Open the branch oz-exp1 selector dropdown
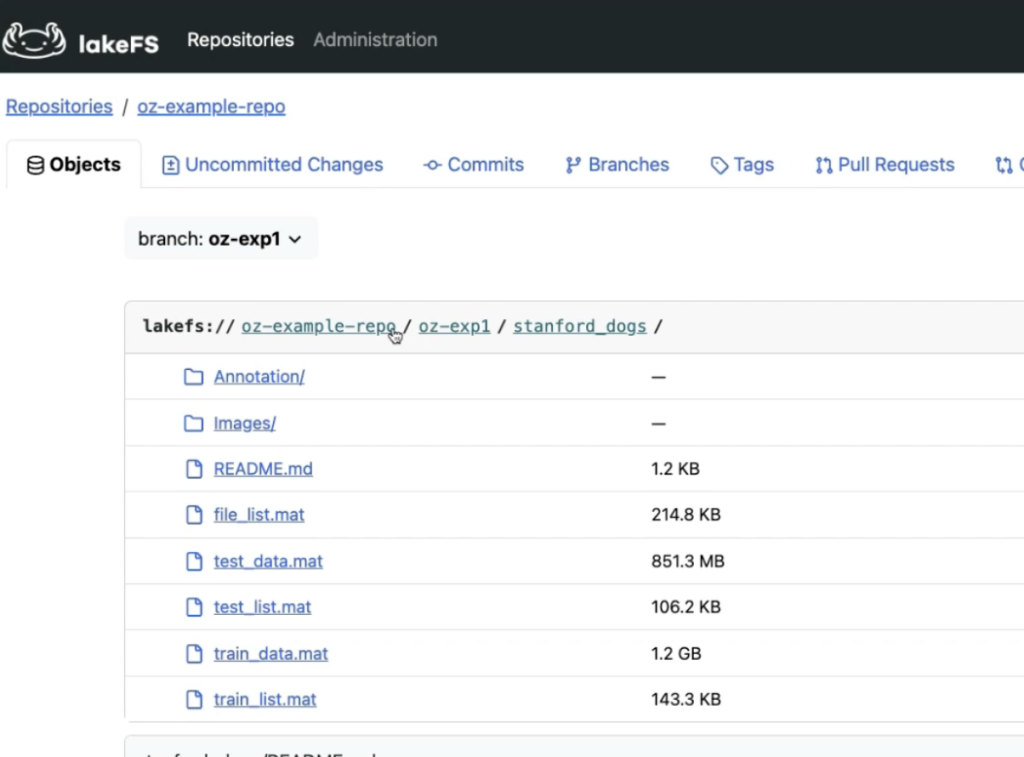The image size is (1024, 757). [x=220, y=239]
